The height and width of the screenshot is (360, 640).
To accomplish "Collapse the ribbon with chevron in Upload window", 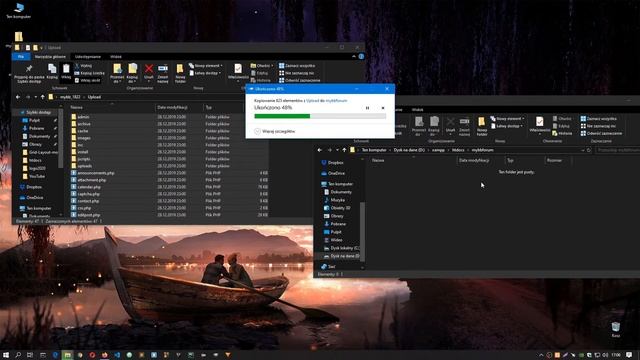I will pyautogui.click(x=354, y=57).
